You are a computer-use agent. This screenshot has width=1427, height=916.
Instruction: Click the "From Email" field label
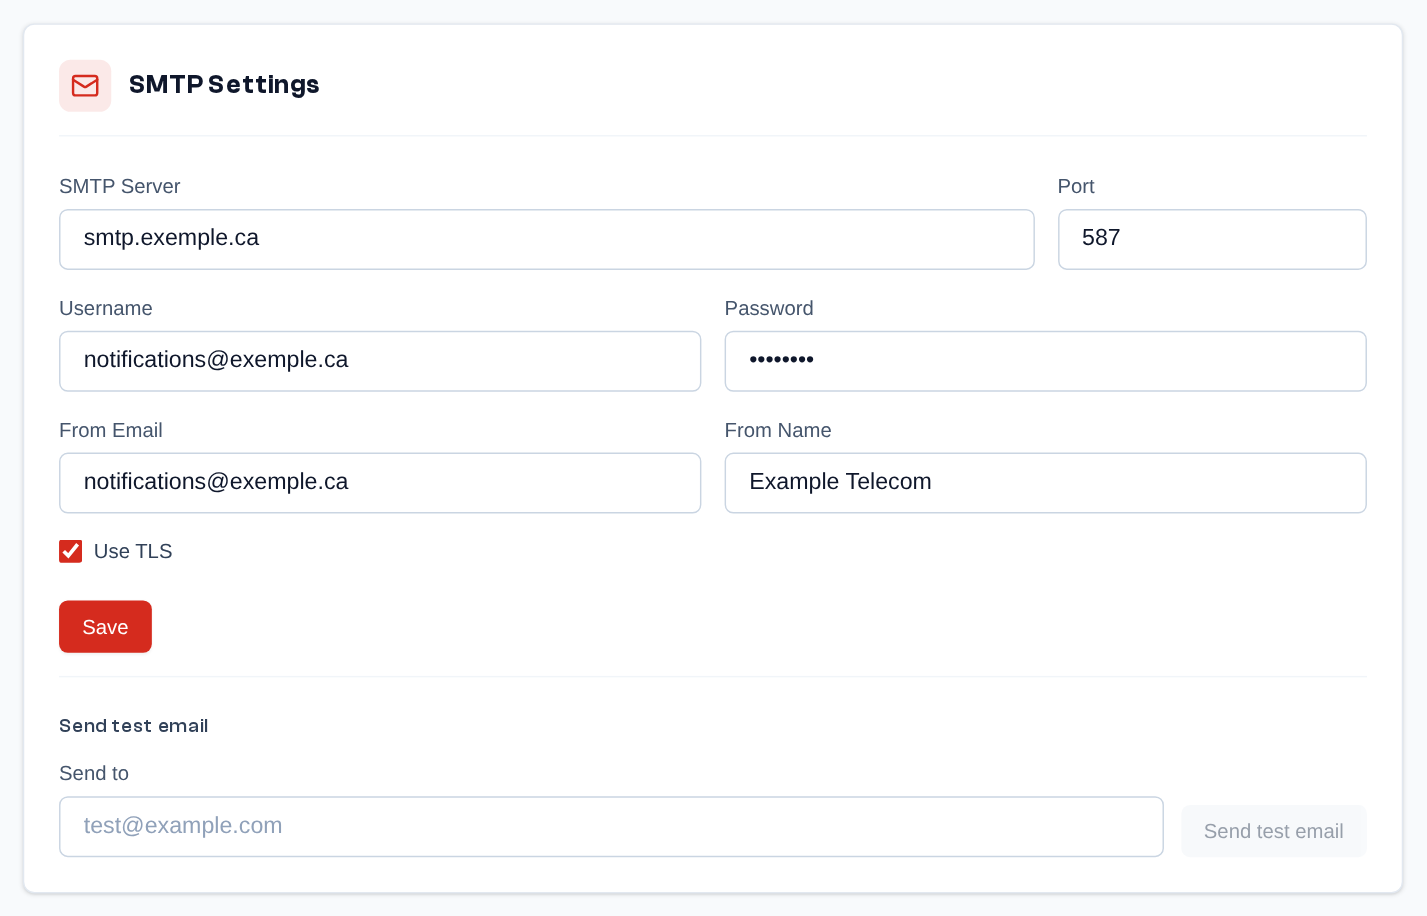(x=111, y=431)
